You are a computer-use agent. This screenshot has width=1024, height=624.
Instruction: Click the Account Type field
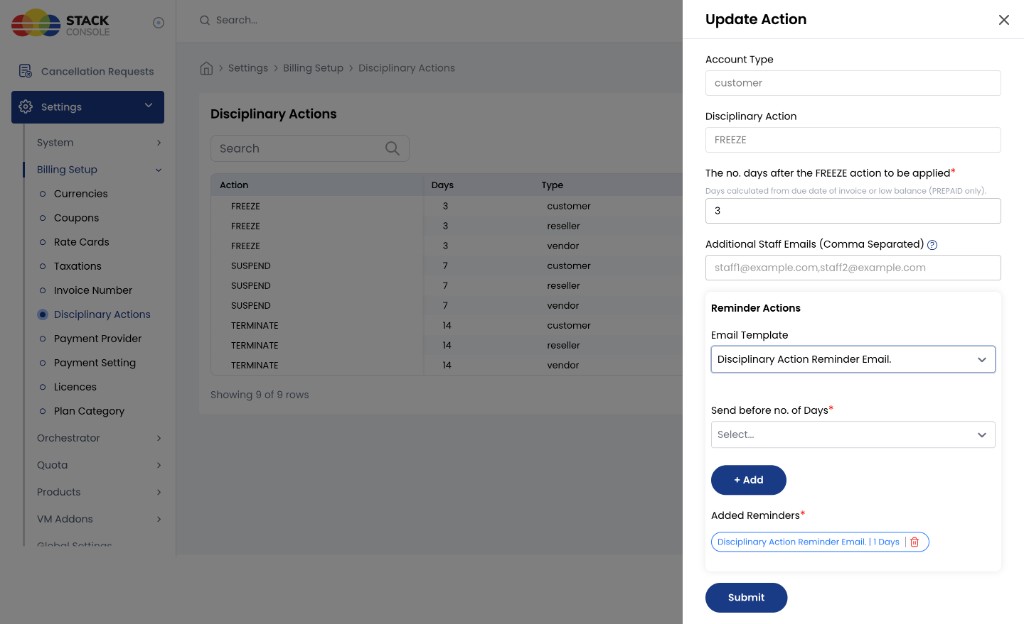tap(853, 83)
